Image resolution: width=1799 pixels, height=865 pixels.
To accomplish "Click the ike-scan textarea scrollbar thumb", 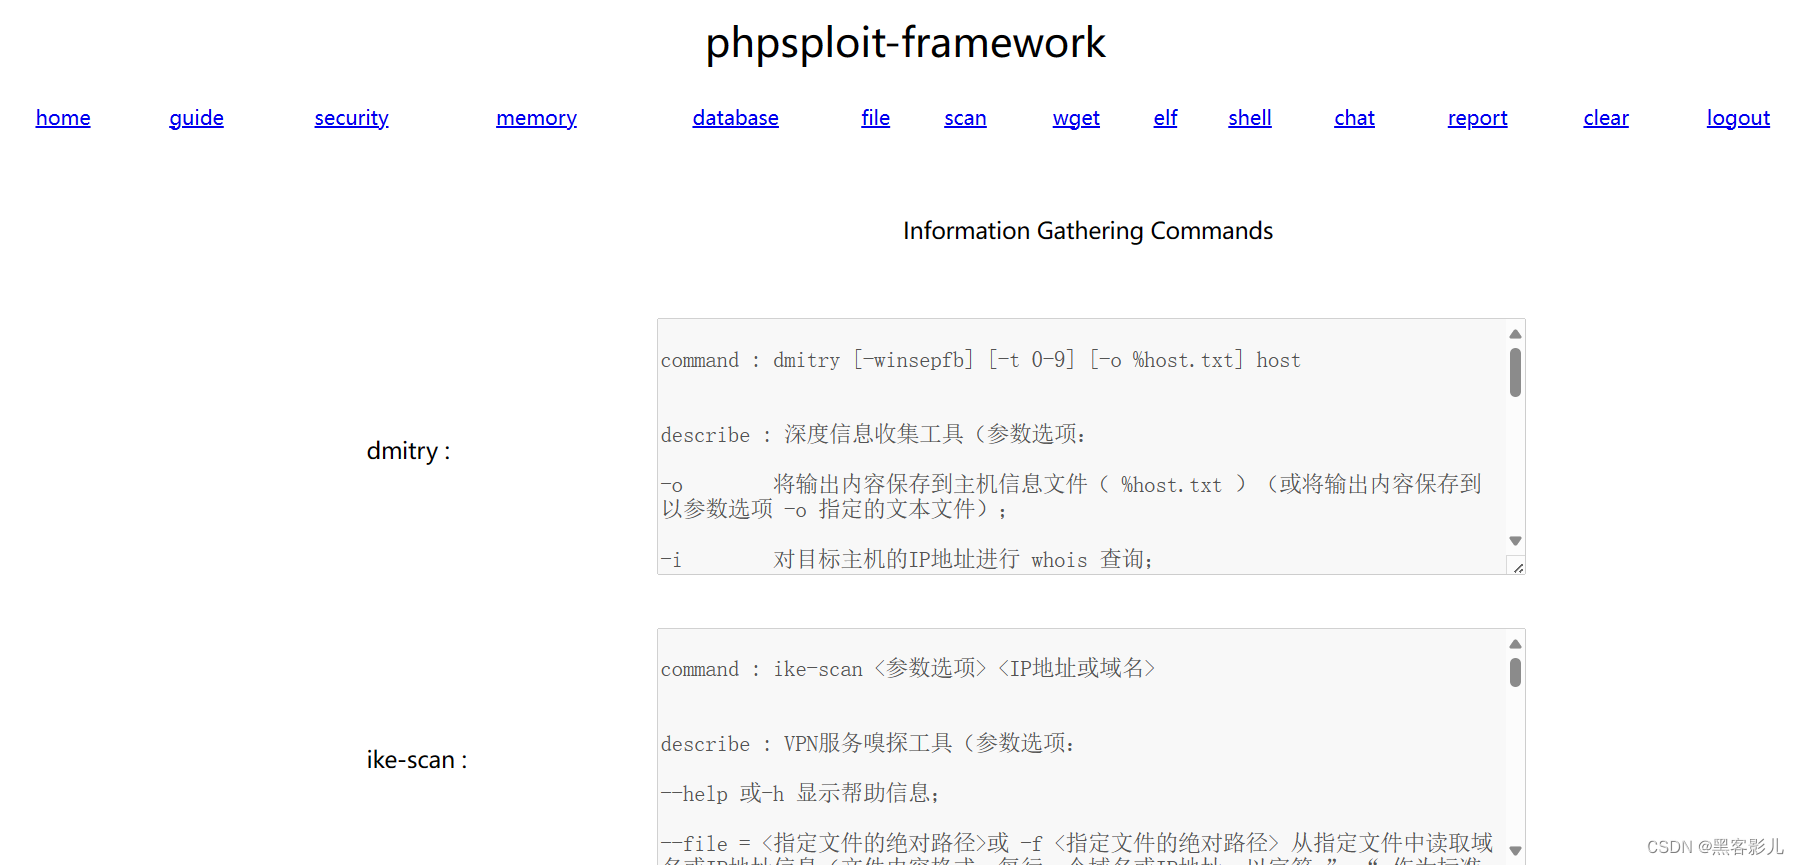I will point(1515,672).
